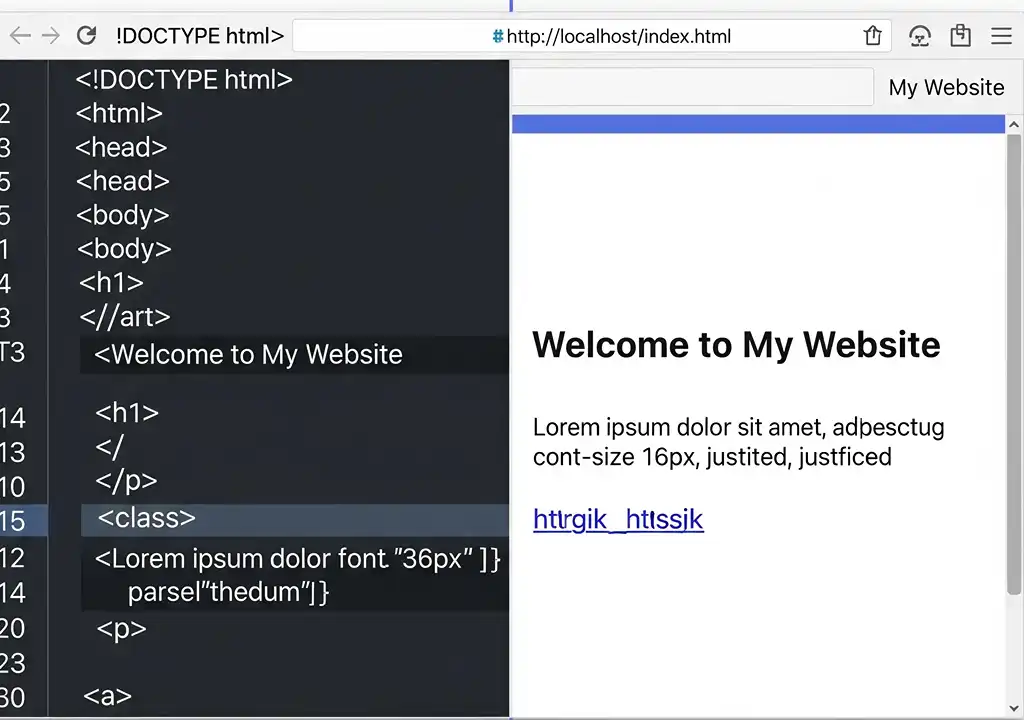
Task: Click the '<html>' code line
Action: click(119, 114)
